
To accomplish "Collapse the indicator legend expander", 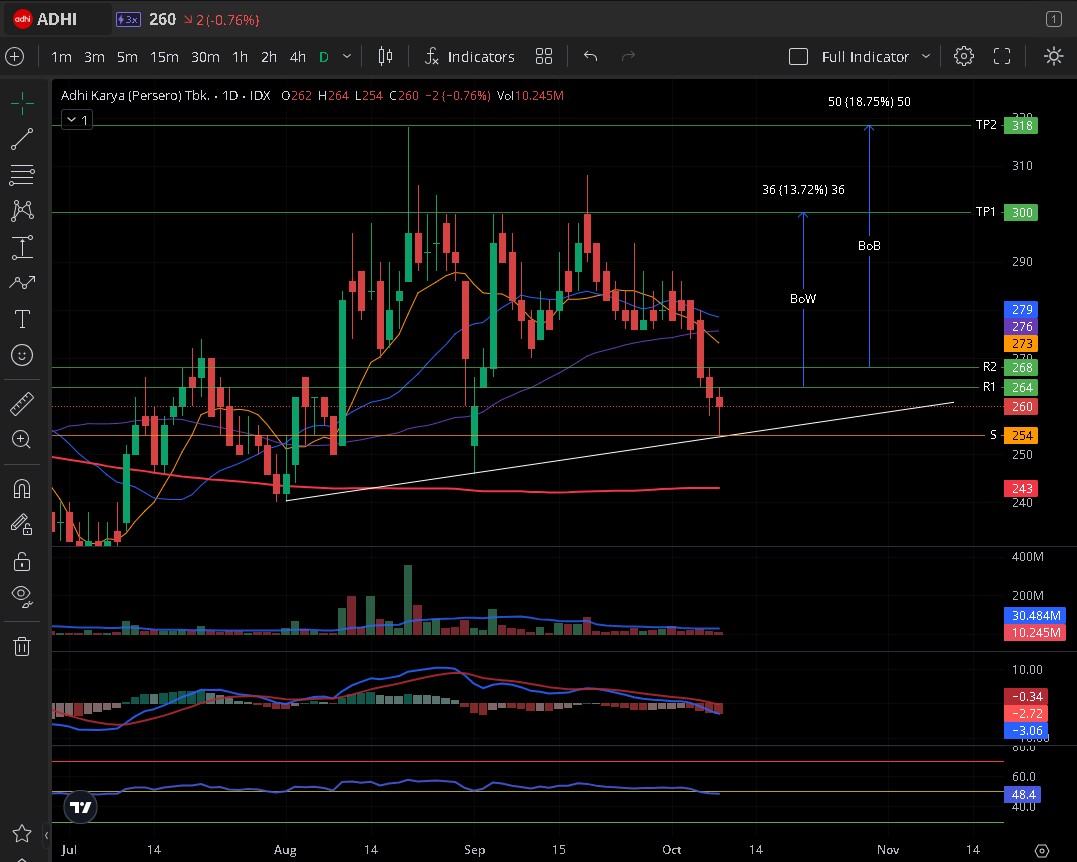I will tap(76, 120).
